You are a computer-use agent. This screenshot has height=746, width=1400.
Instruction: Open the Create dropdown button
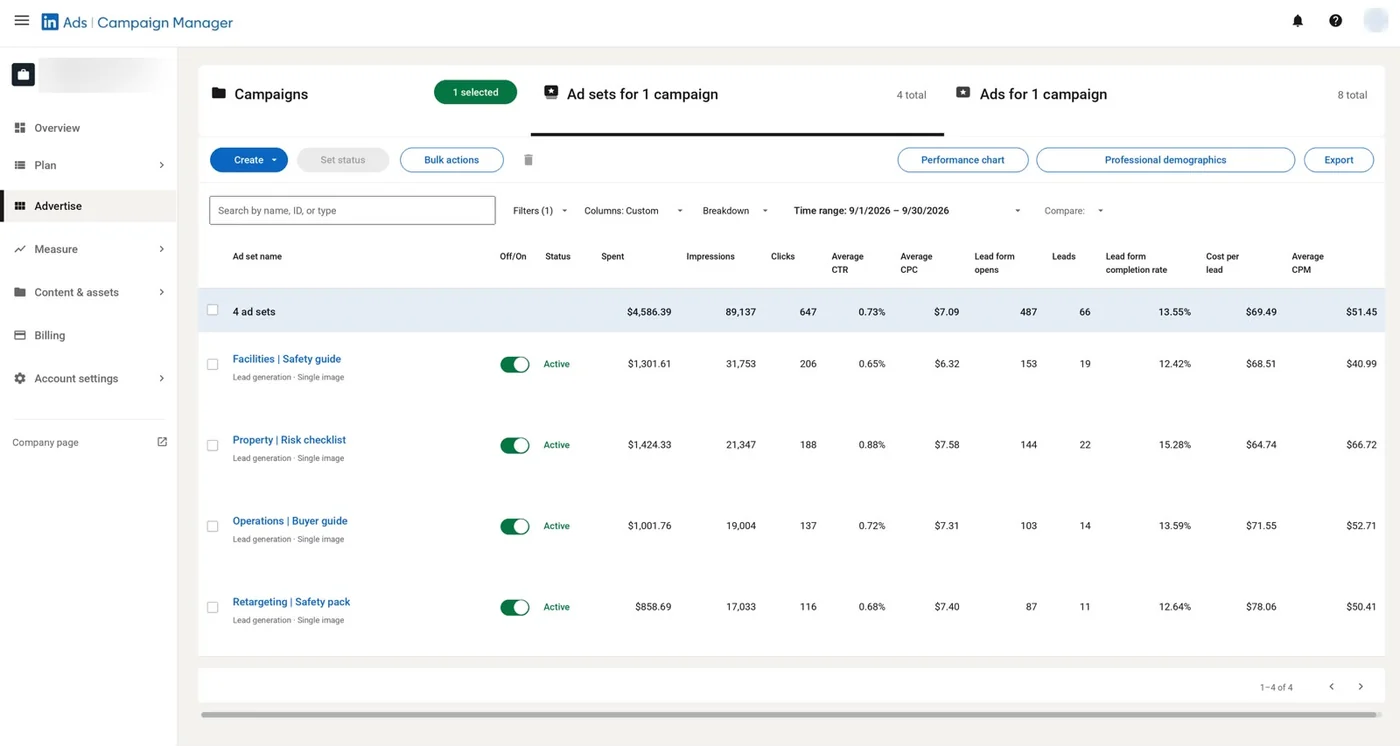(x=249, y=160)
